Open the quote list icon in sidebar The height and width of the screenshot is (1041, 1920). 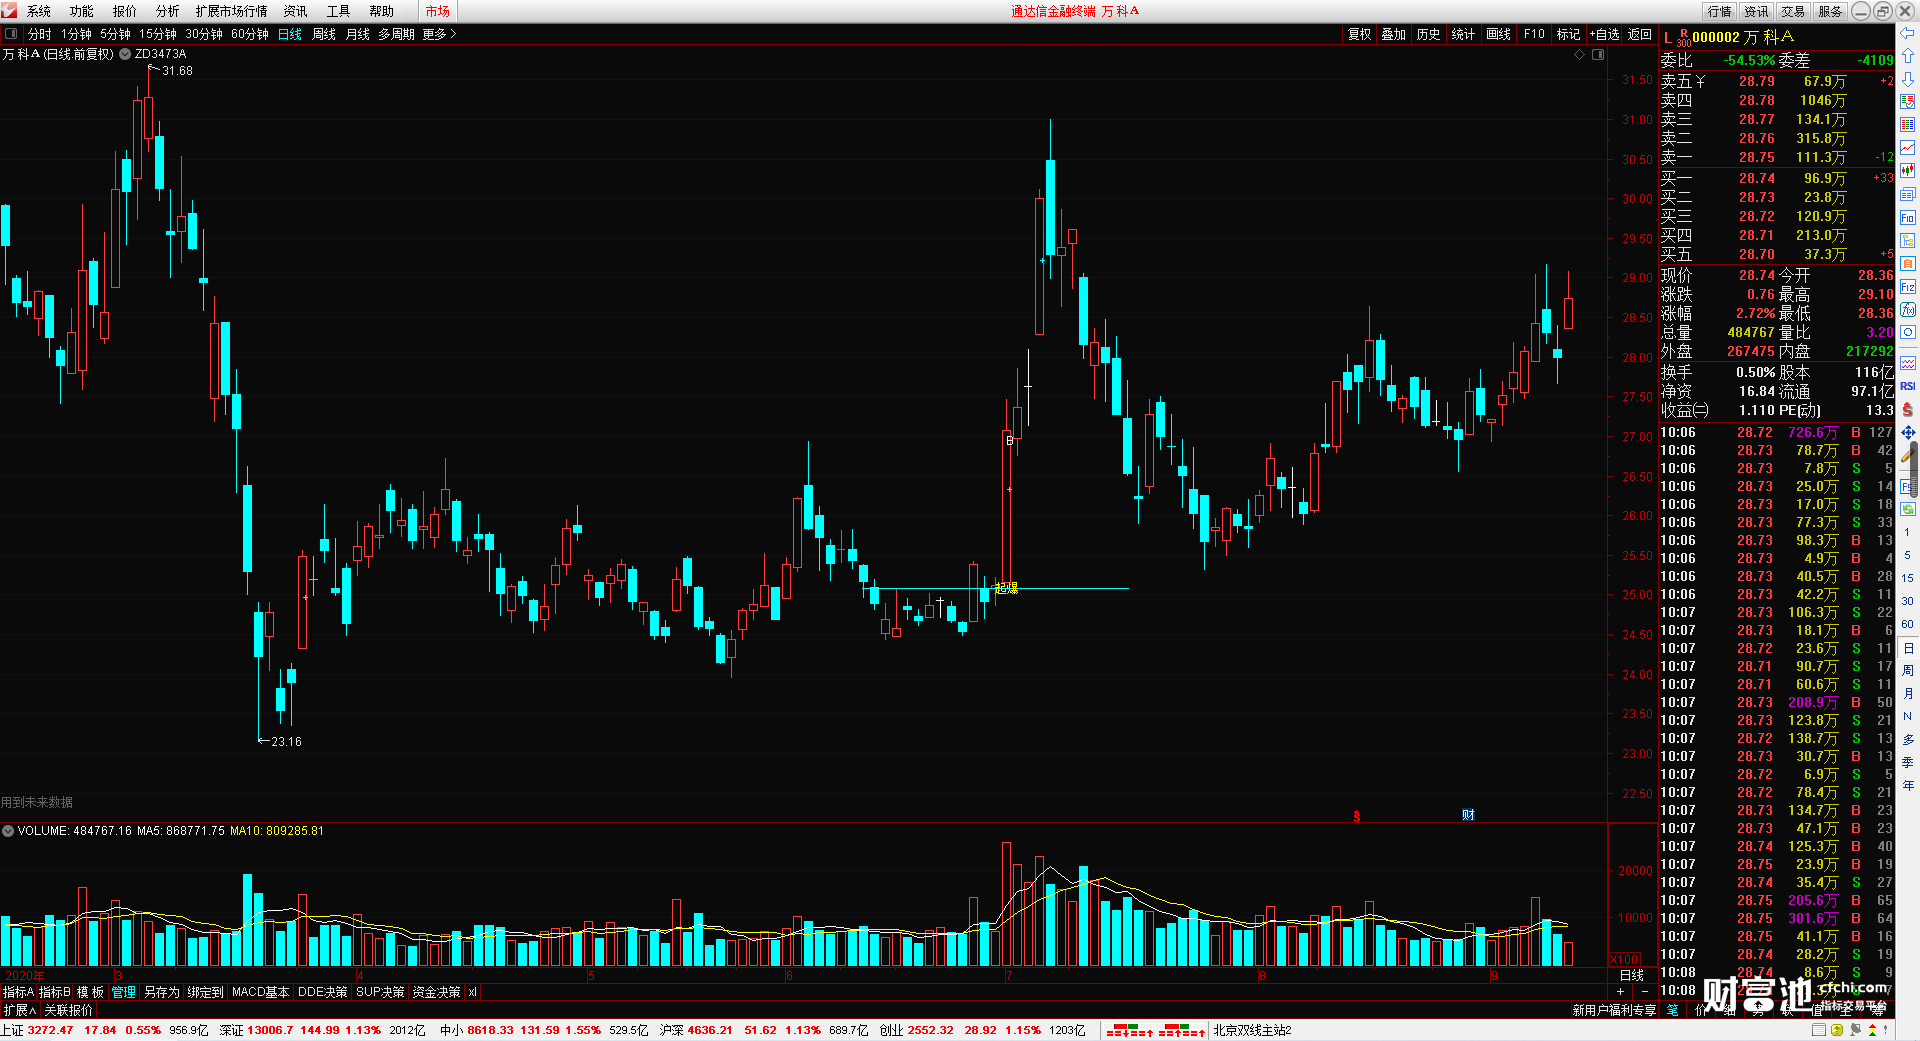pos(1908,102)
